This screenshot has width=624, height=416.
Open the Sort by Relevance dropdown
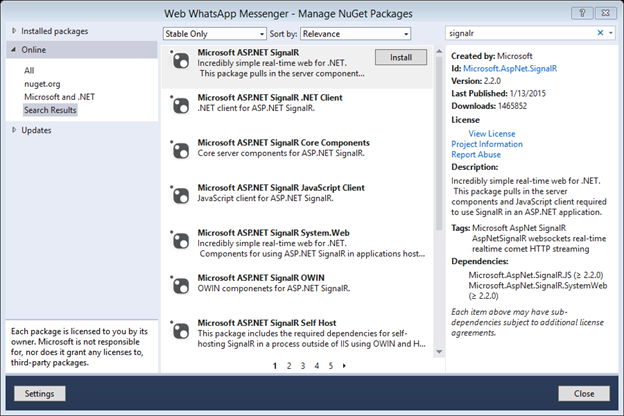point(355,34)
